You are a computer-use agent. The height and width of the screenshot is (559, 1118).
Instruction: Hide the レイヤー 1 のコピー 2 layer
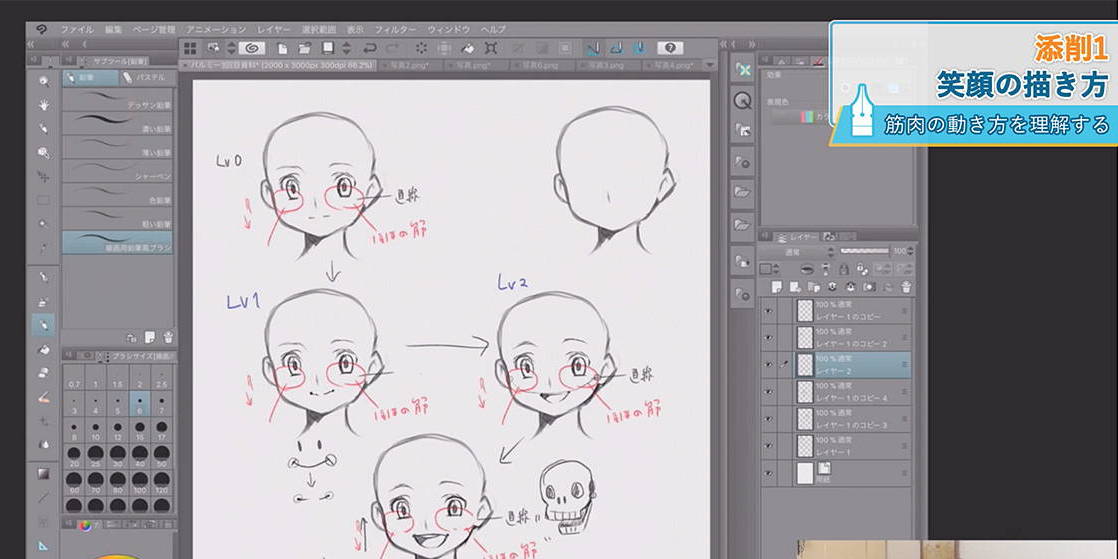pyautogui.click(x=769, y=338)
